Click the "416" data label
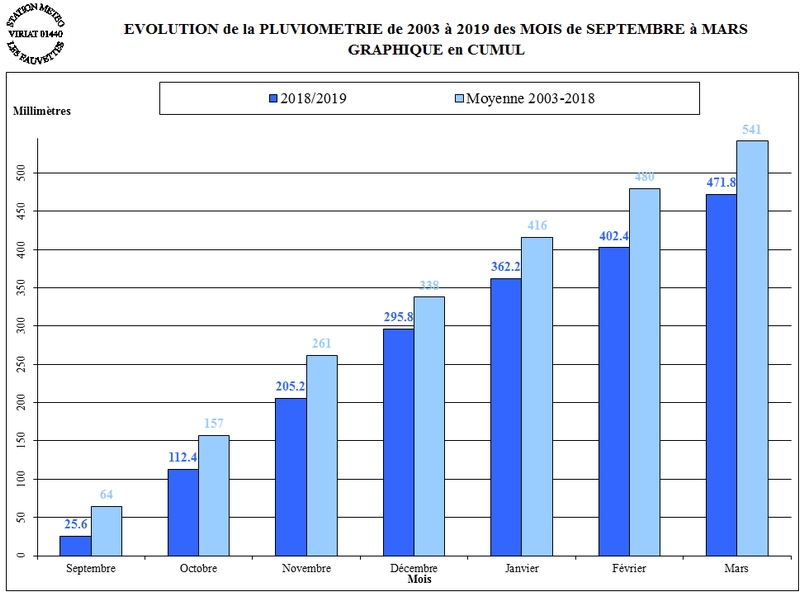Viewport: 800px width, 597px height. (537, 225)
